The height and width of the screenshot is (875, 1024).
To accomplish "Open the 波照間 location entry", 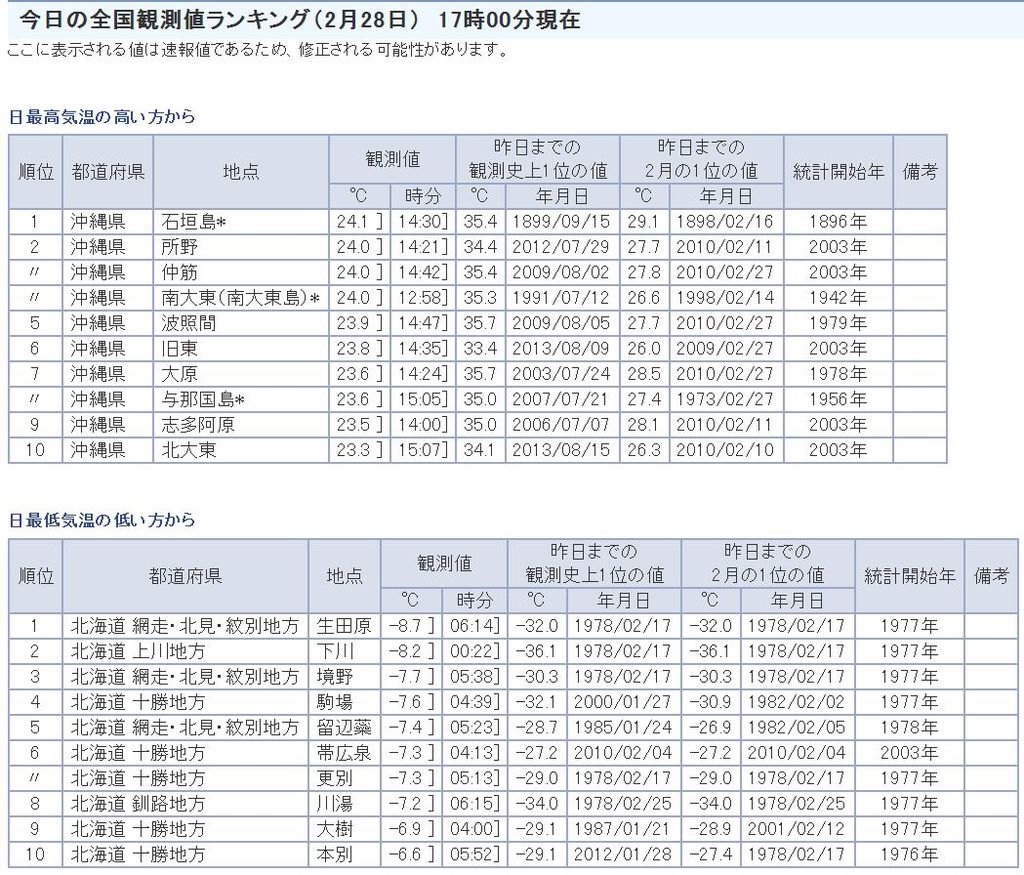I will (188, 323).
